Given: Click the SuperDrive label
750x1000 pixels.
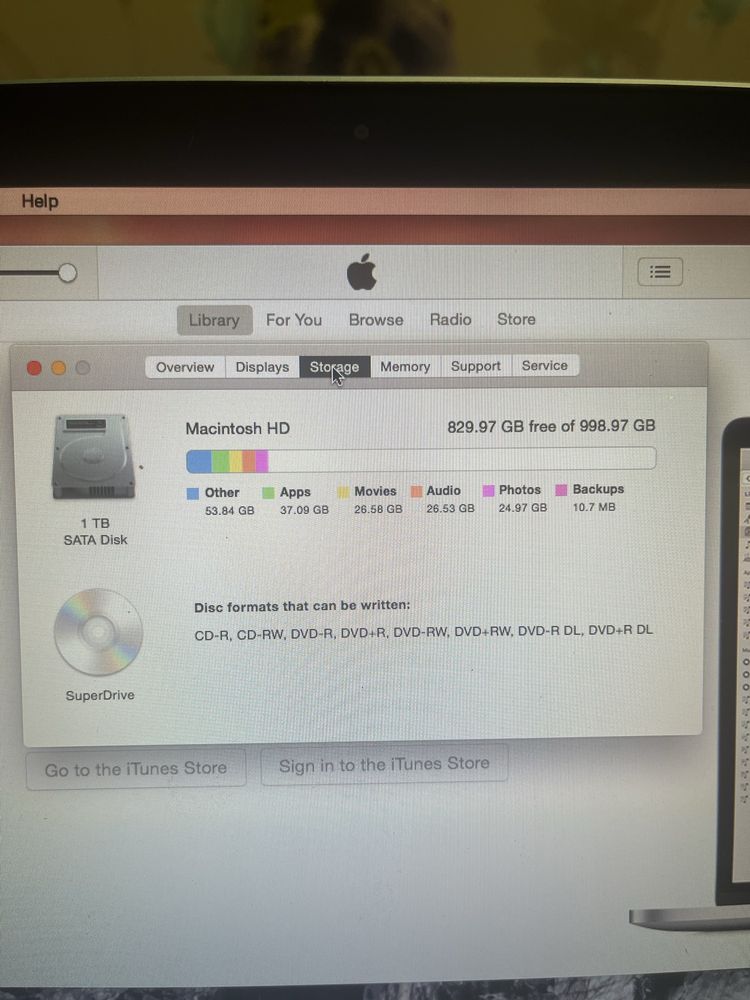Looking at the screenshot, I should pos(99,695).
